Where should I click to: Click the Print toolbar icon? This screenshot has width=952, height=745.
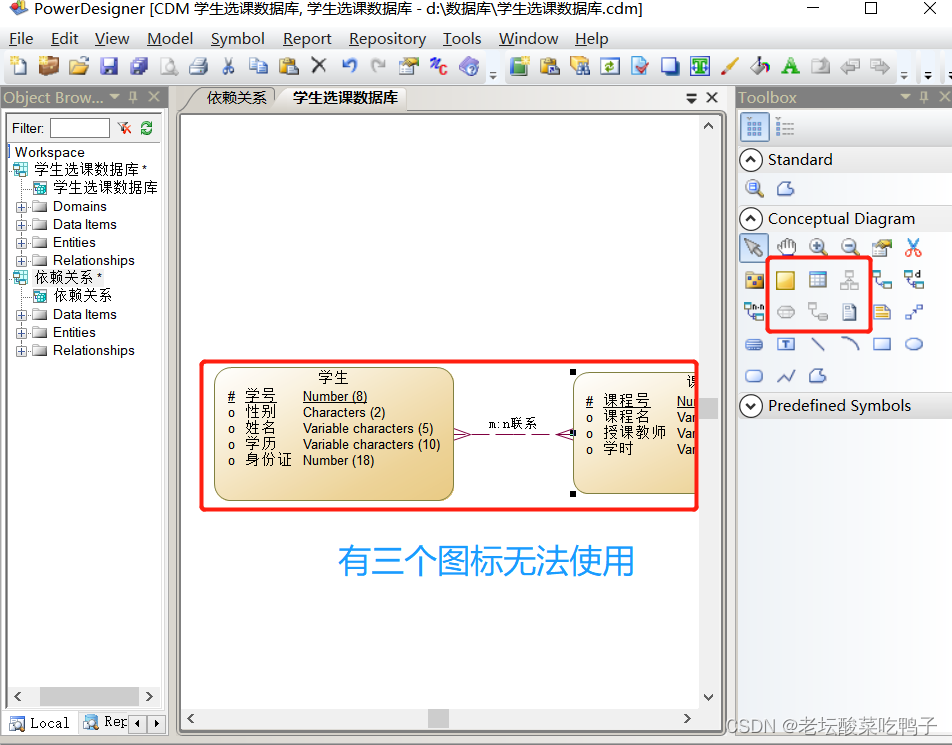coord(199,66)
